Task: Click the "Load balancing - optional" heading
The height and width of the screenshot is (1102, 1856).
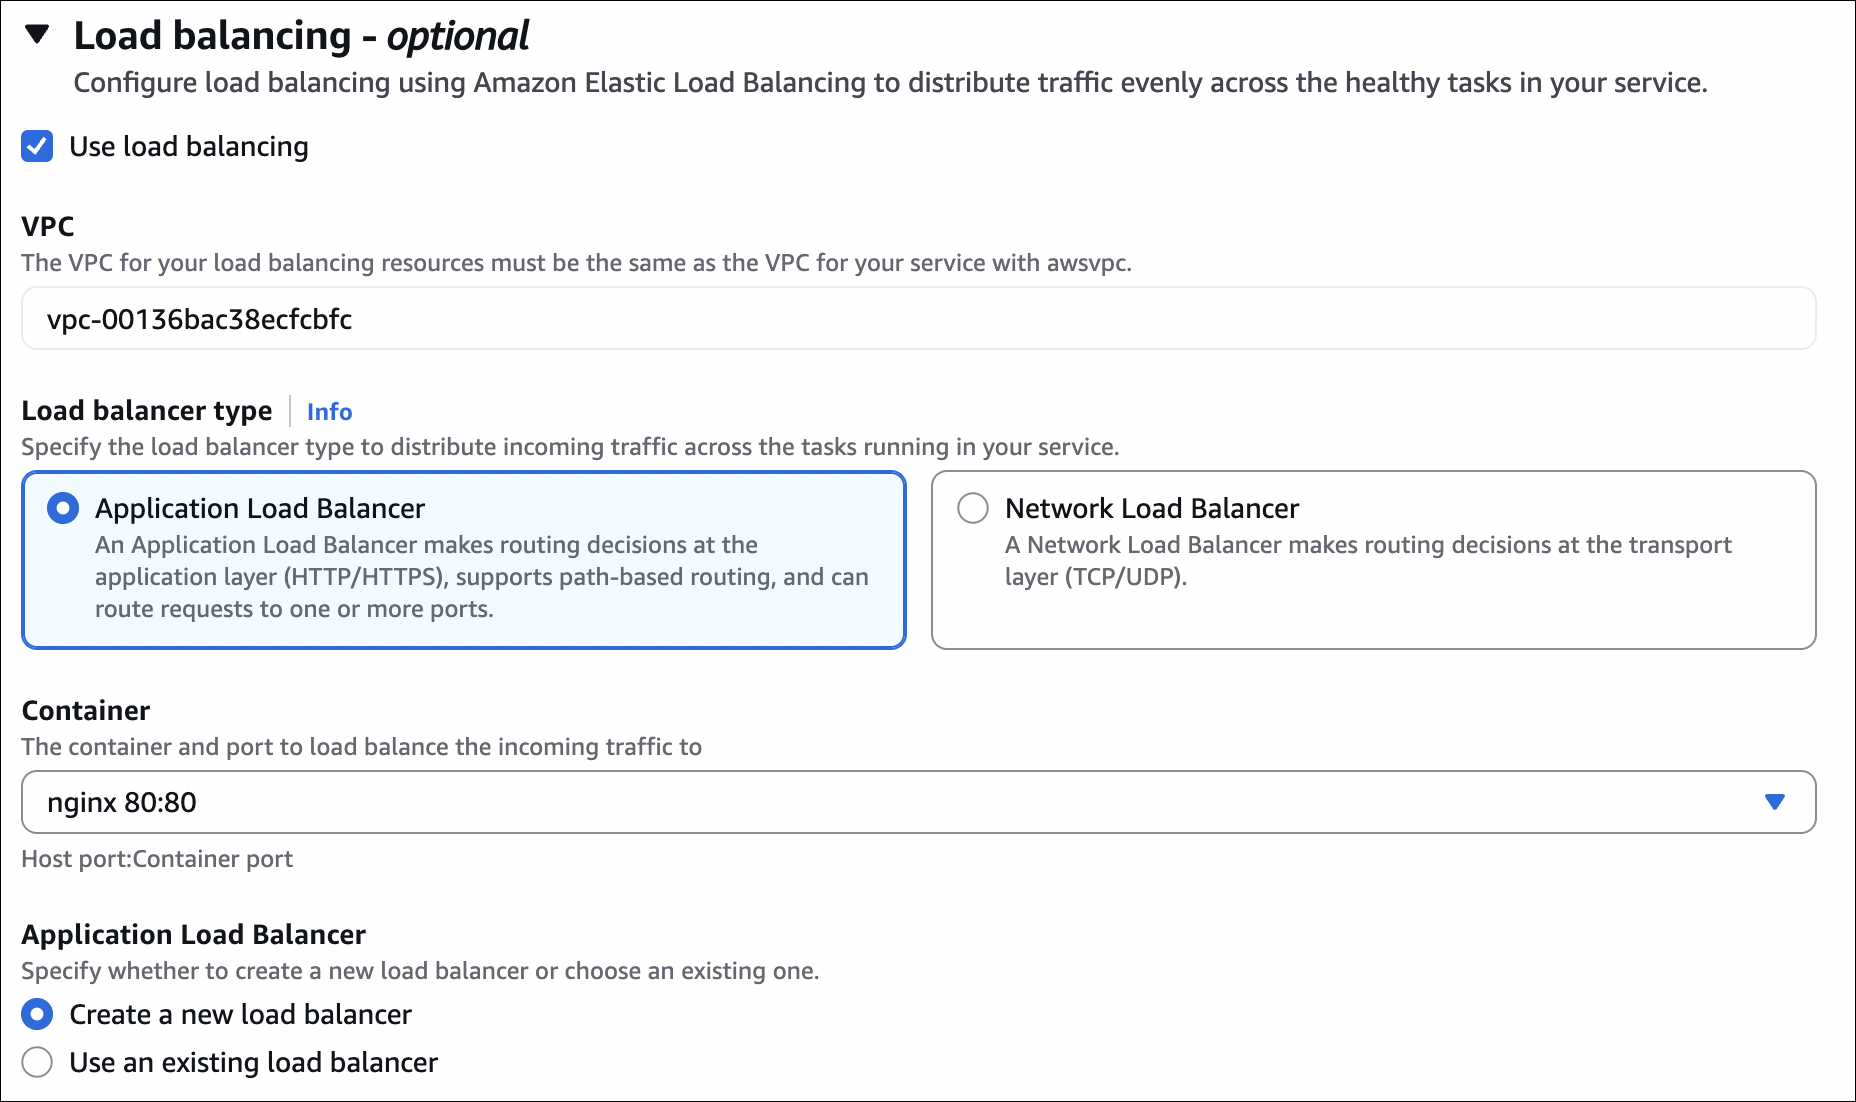Action: tap(300, 36)
